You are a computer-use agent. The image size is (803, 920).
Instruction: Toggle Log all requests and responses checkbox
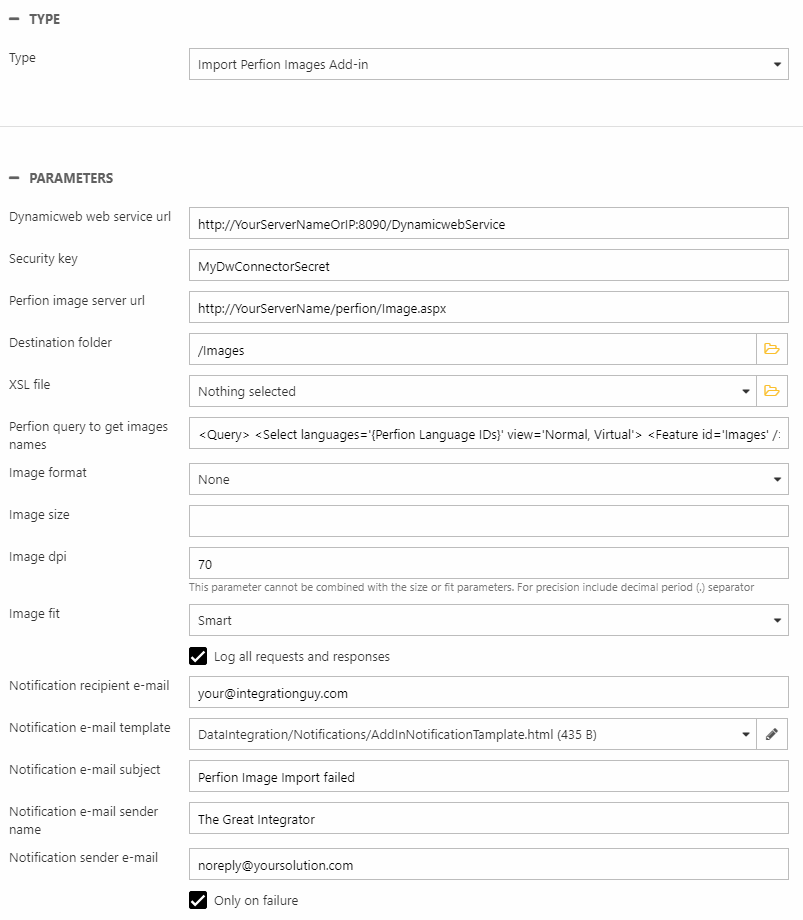tap(198, 657)
